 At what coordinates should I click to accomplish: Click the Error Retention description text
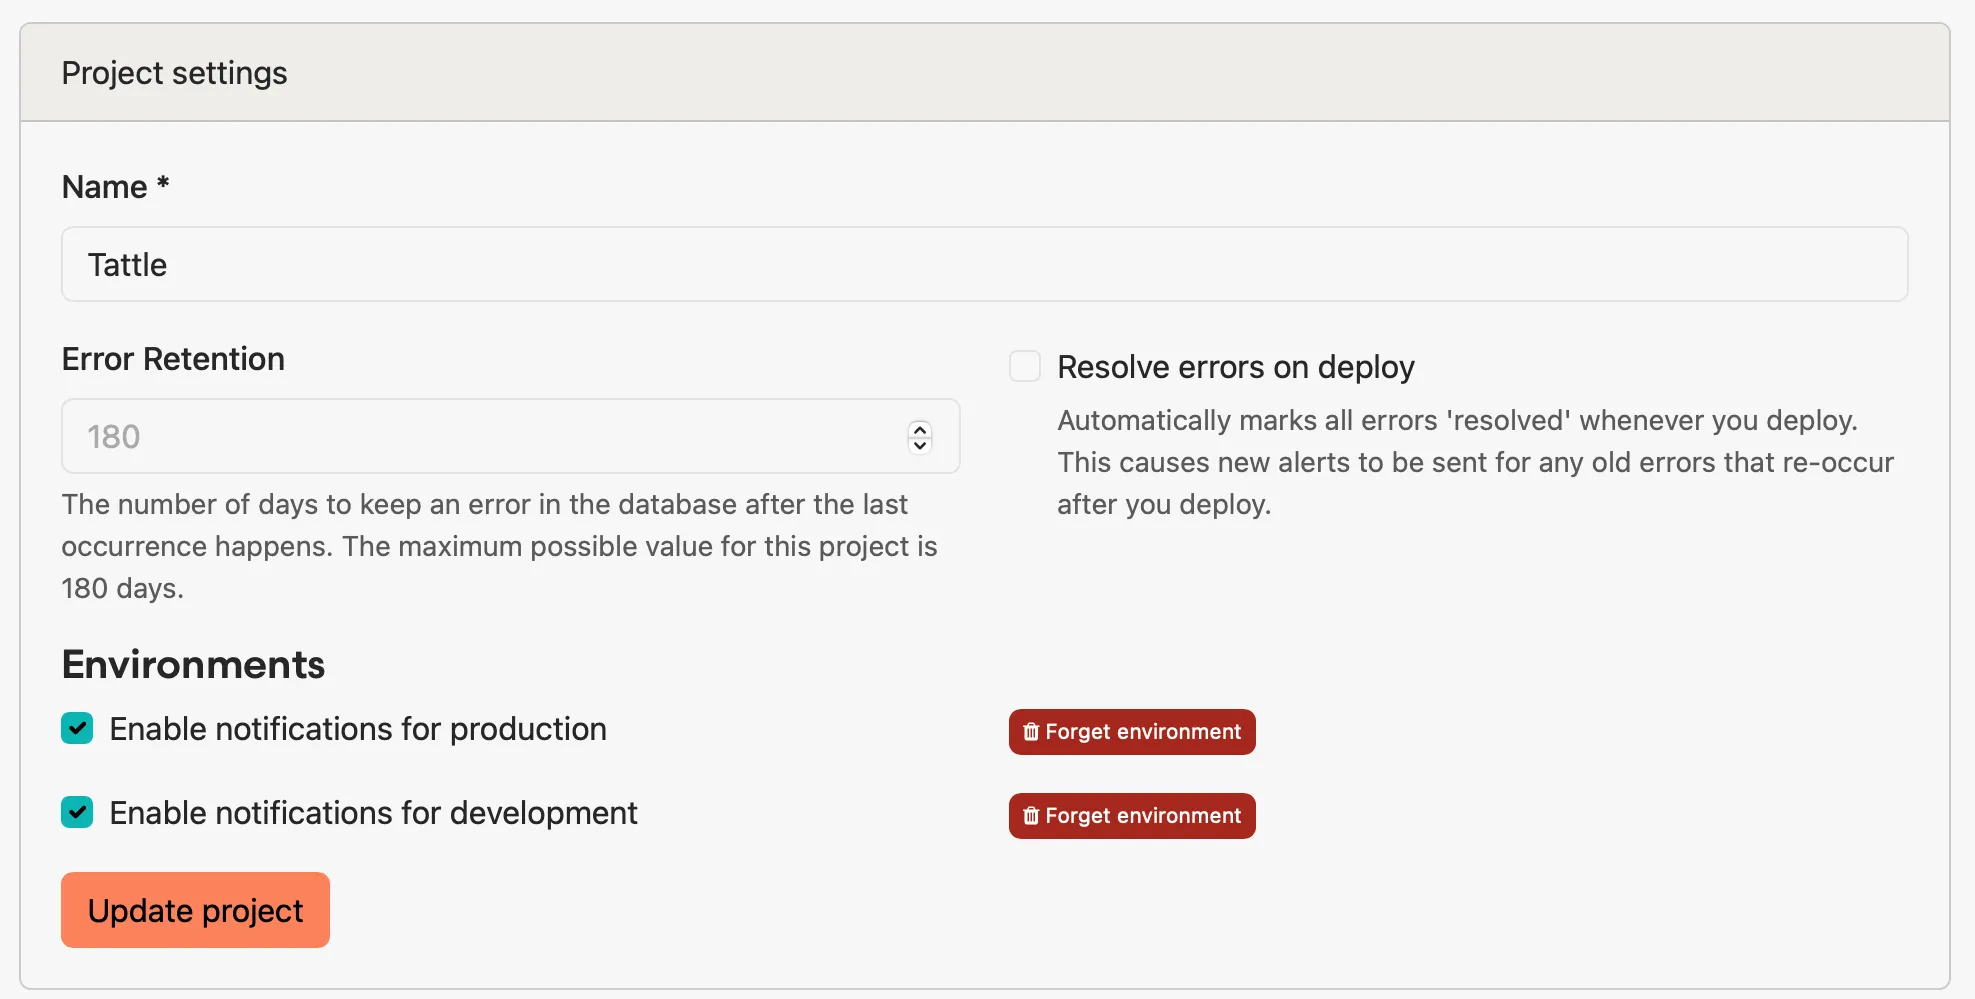[499, 546]
